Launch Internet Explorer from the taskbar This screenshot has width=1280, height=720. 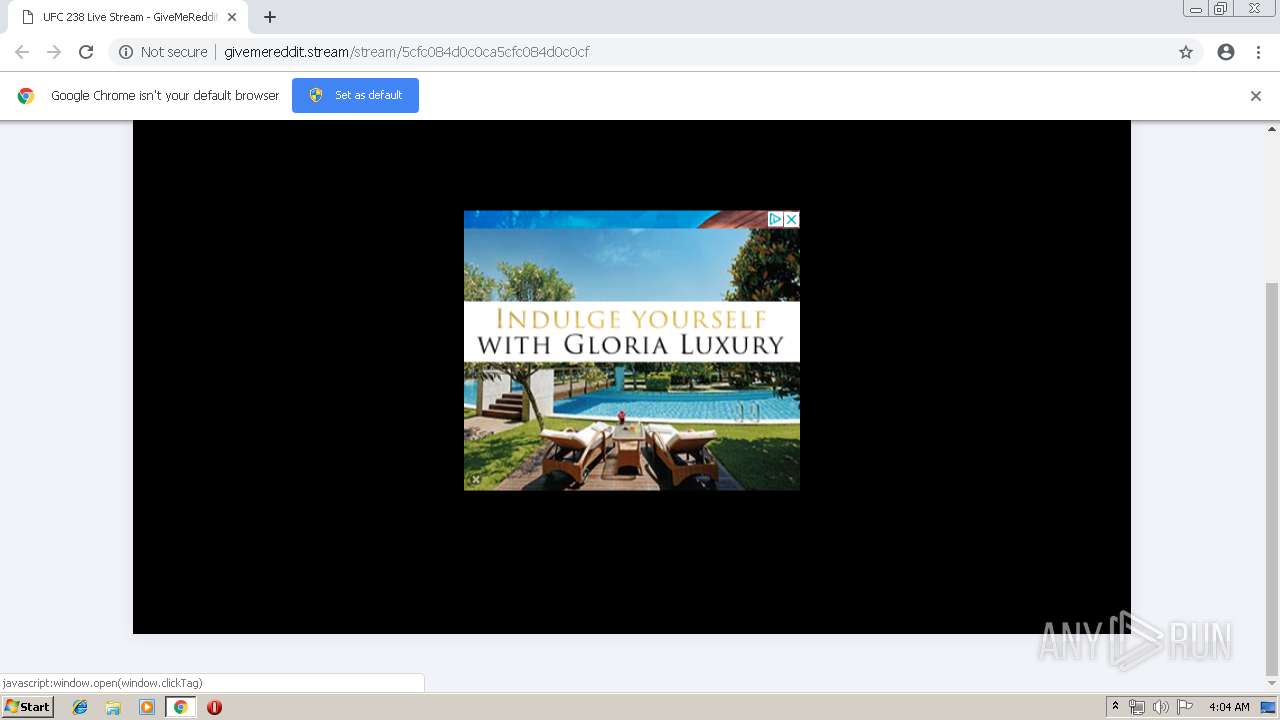80,707
